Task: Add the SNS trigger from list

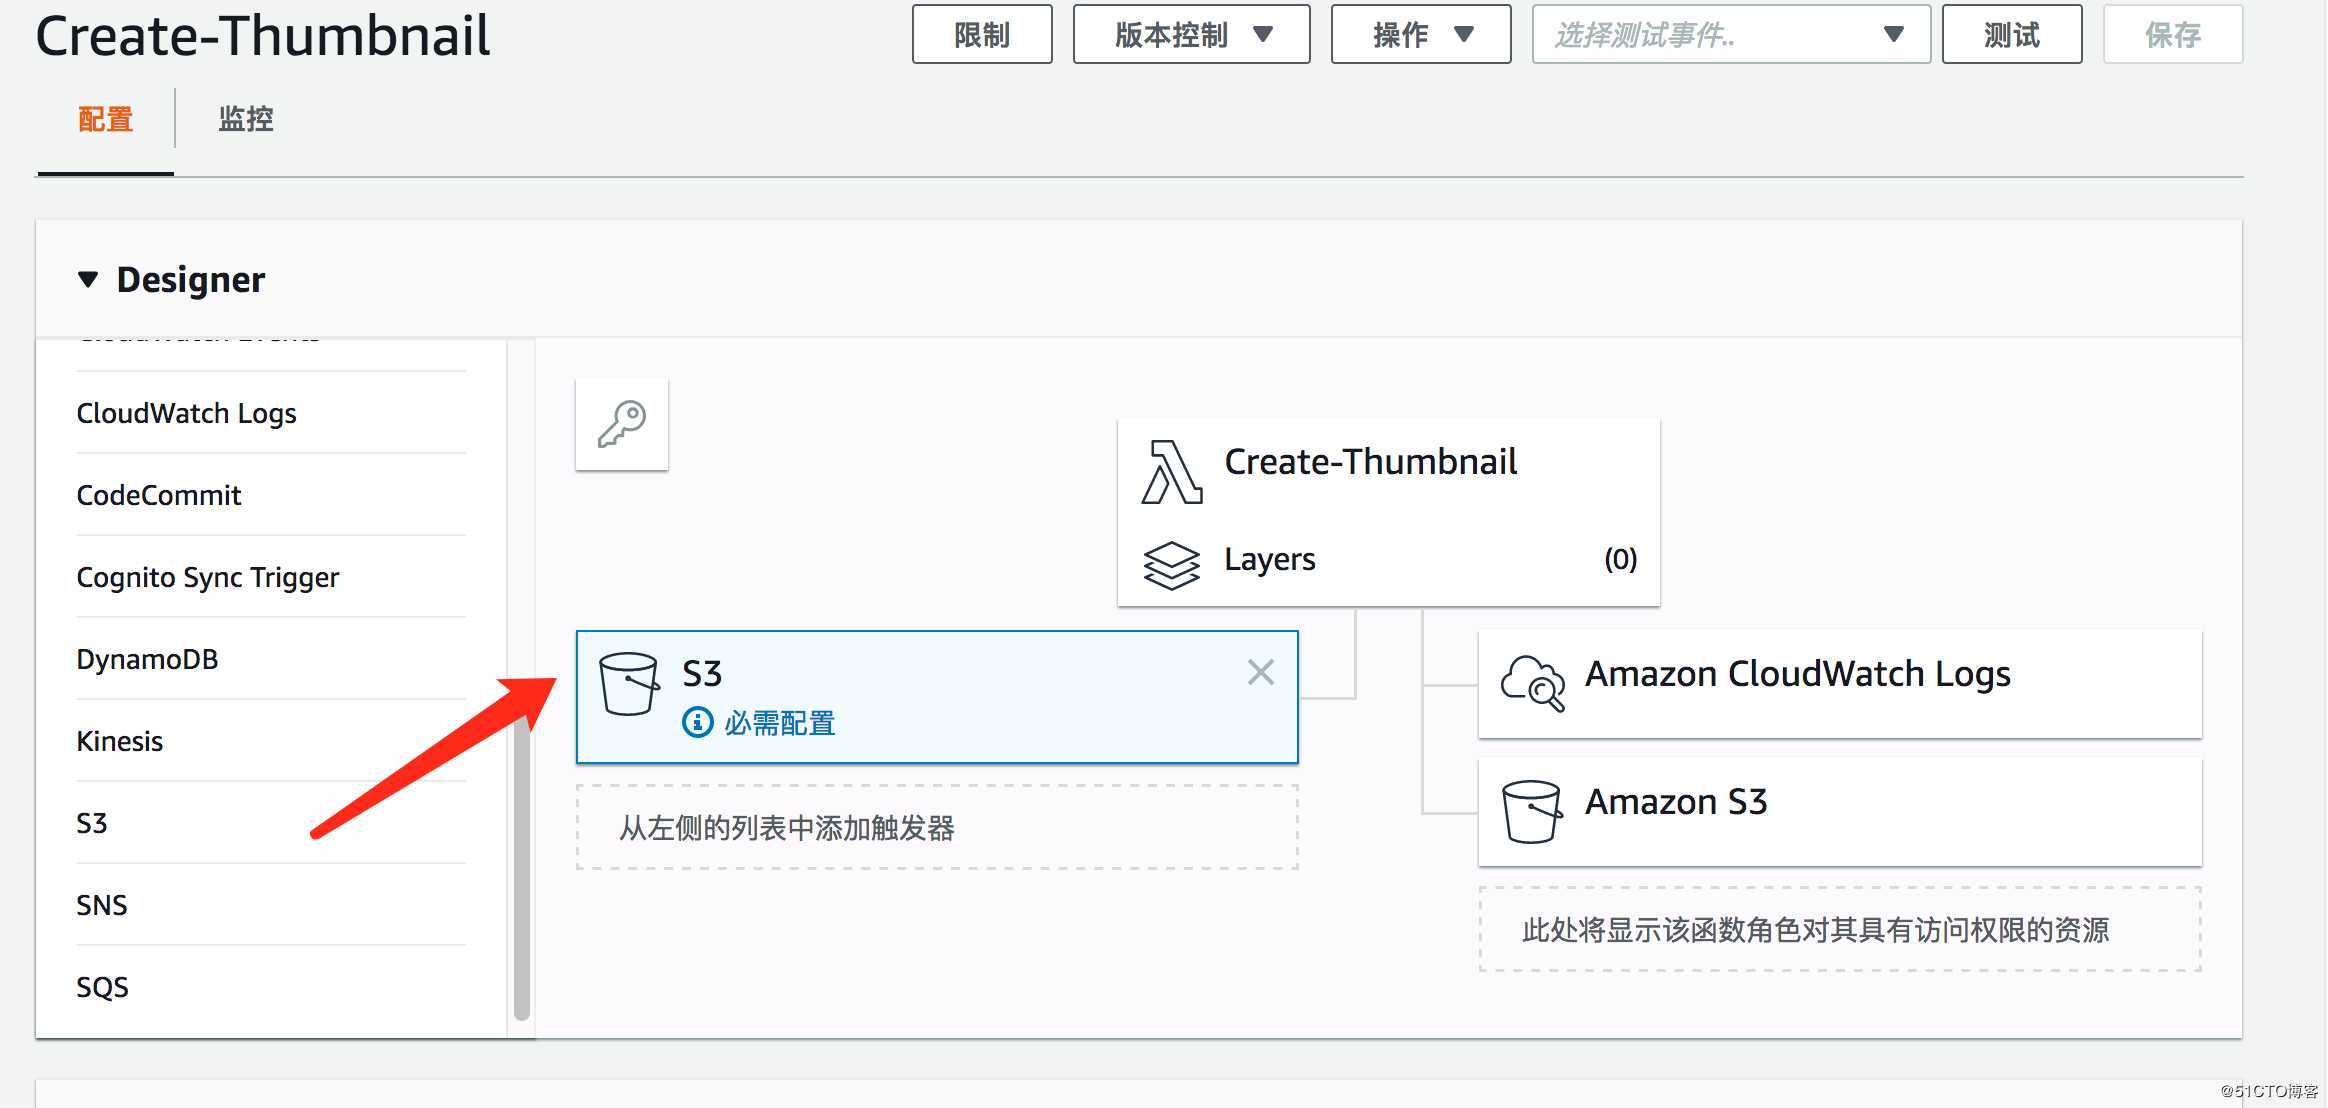Action: 102,905
